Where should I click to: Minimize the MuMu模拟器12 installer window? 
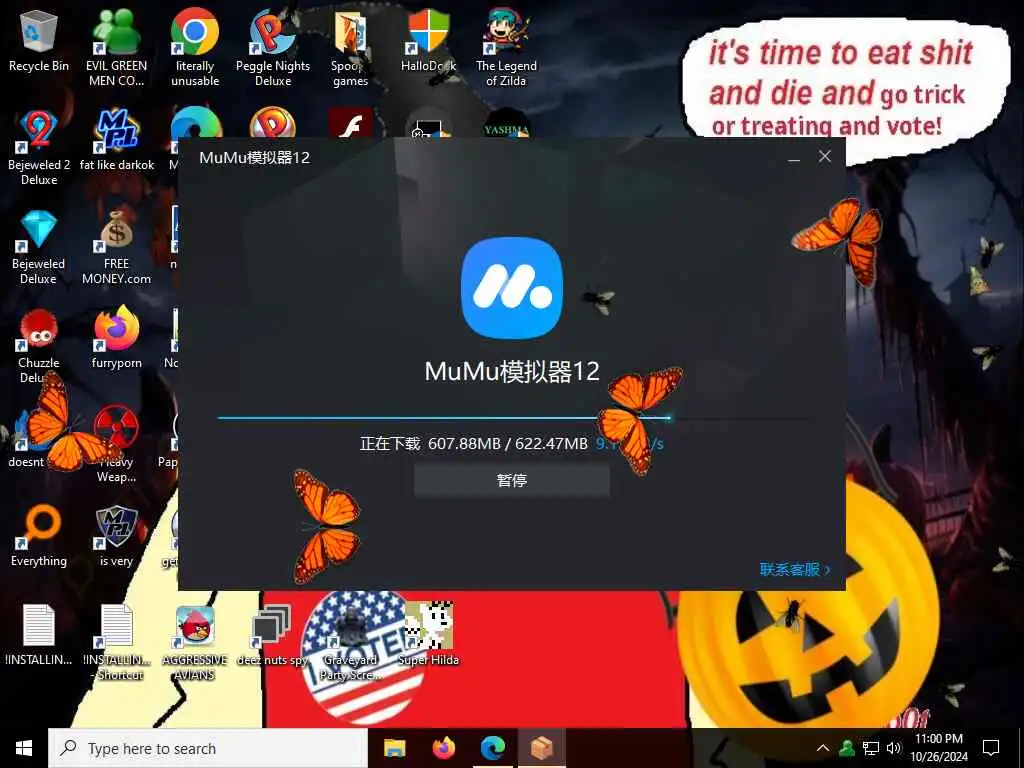click(793, 157)
